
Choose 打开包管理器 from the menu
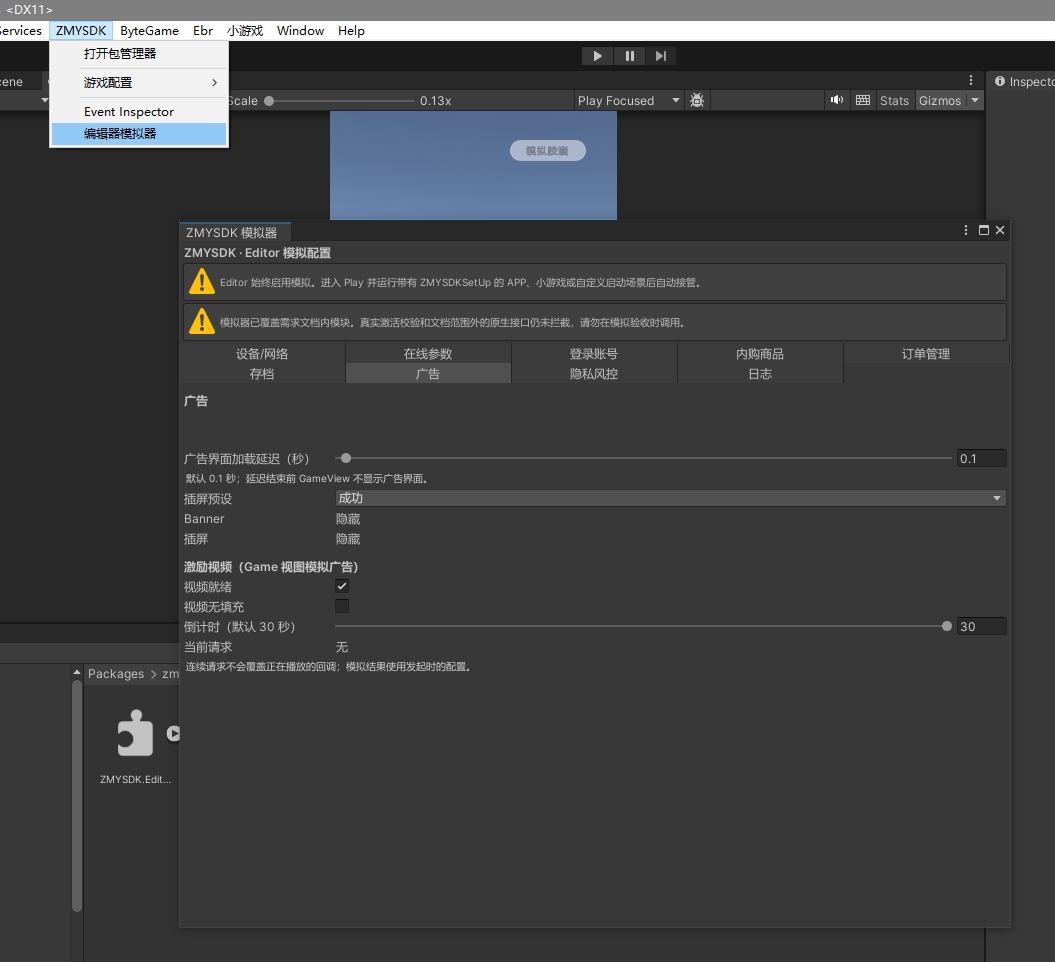[139, 54]
